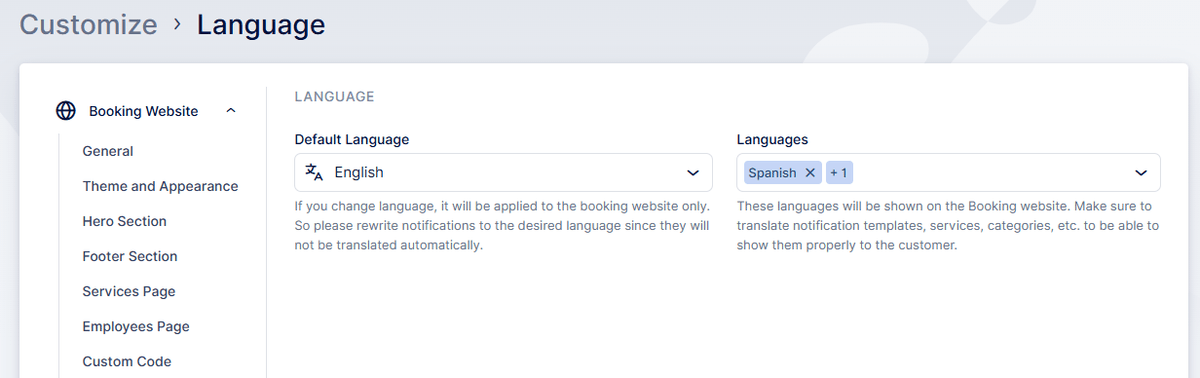
Task: Collapse the Booking Website section chevron
Action: point(231,111)
